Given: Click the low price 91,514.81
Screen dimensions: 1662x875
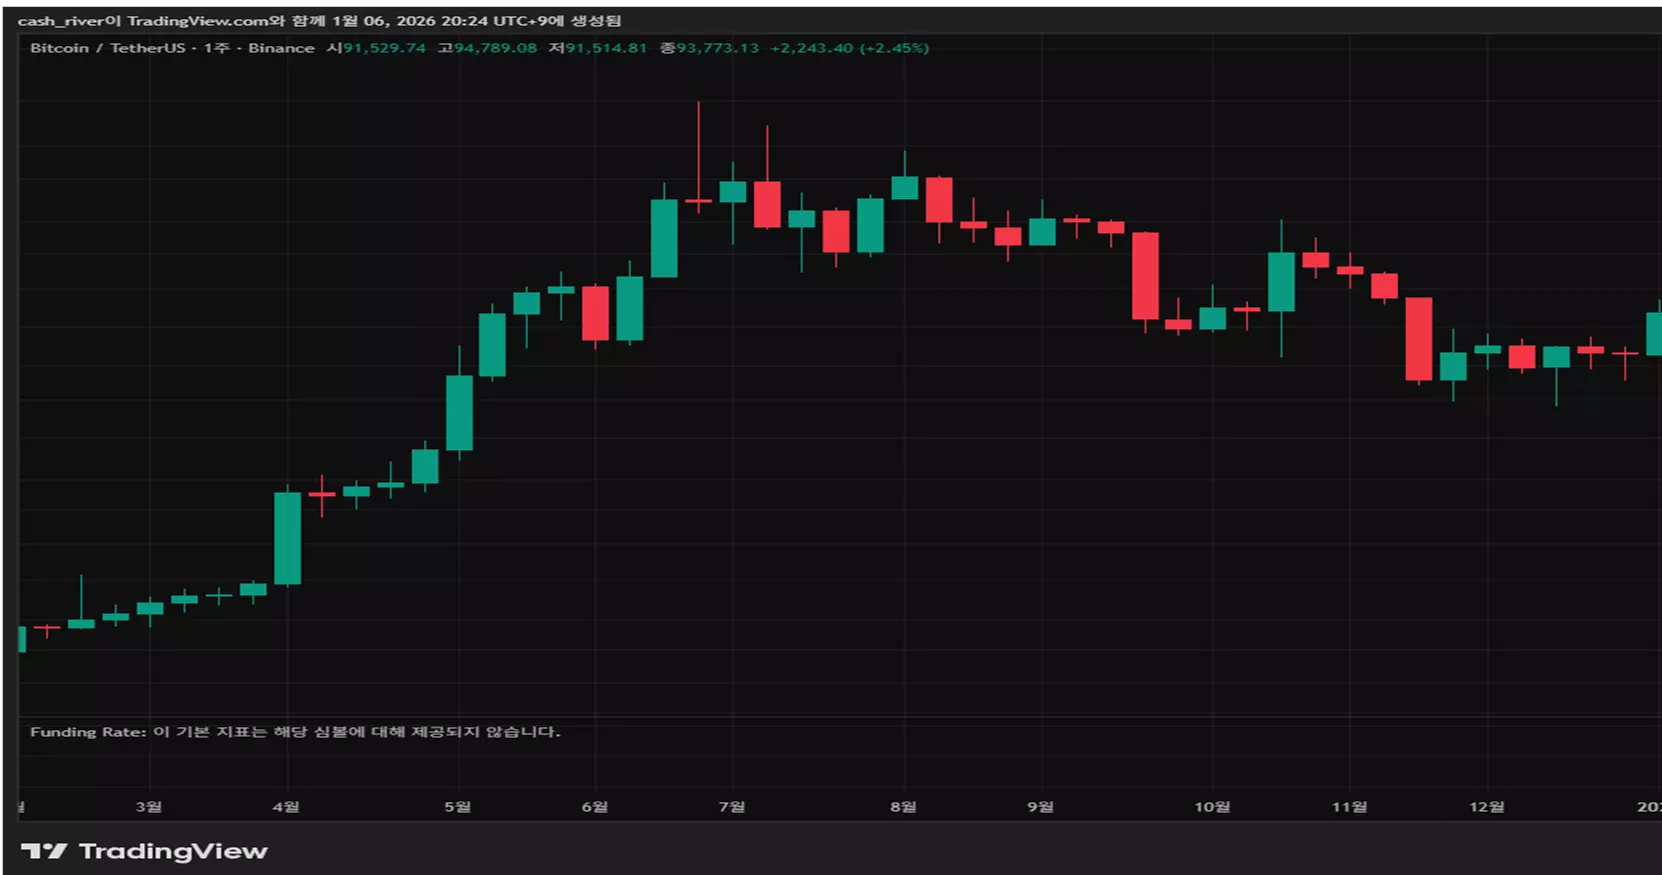Looking at the screenshot, I should click(x=606, y=48).
